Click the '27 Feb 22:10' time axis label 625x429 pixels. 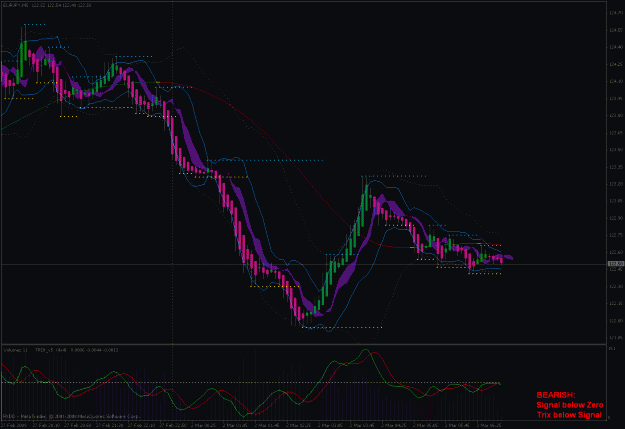tap(140, 425)
